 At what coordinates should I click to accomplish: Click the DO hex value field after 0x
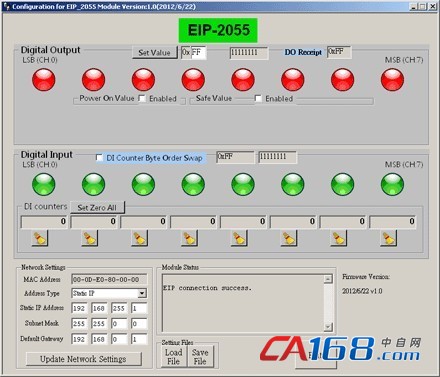[199, 53]
